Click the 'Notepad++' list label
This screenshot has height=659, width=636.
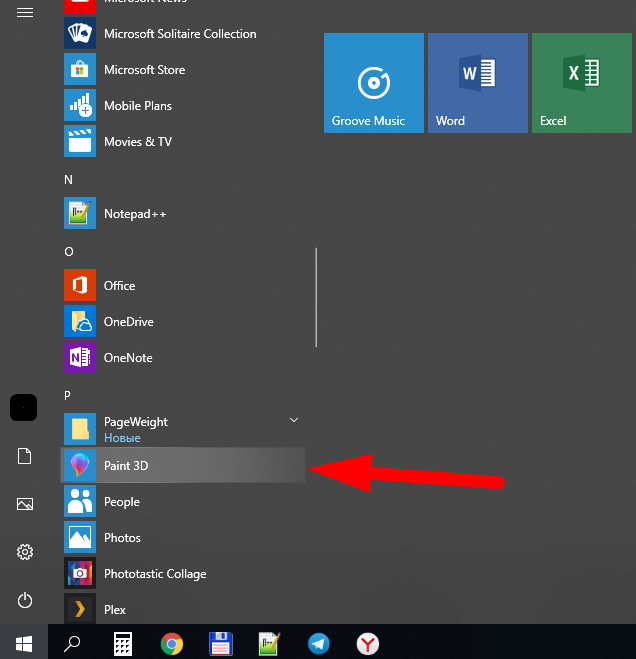[x=135, y=214]
